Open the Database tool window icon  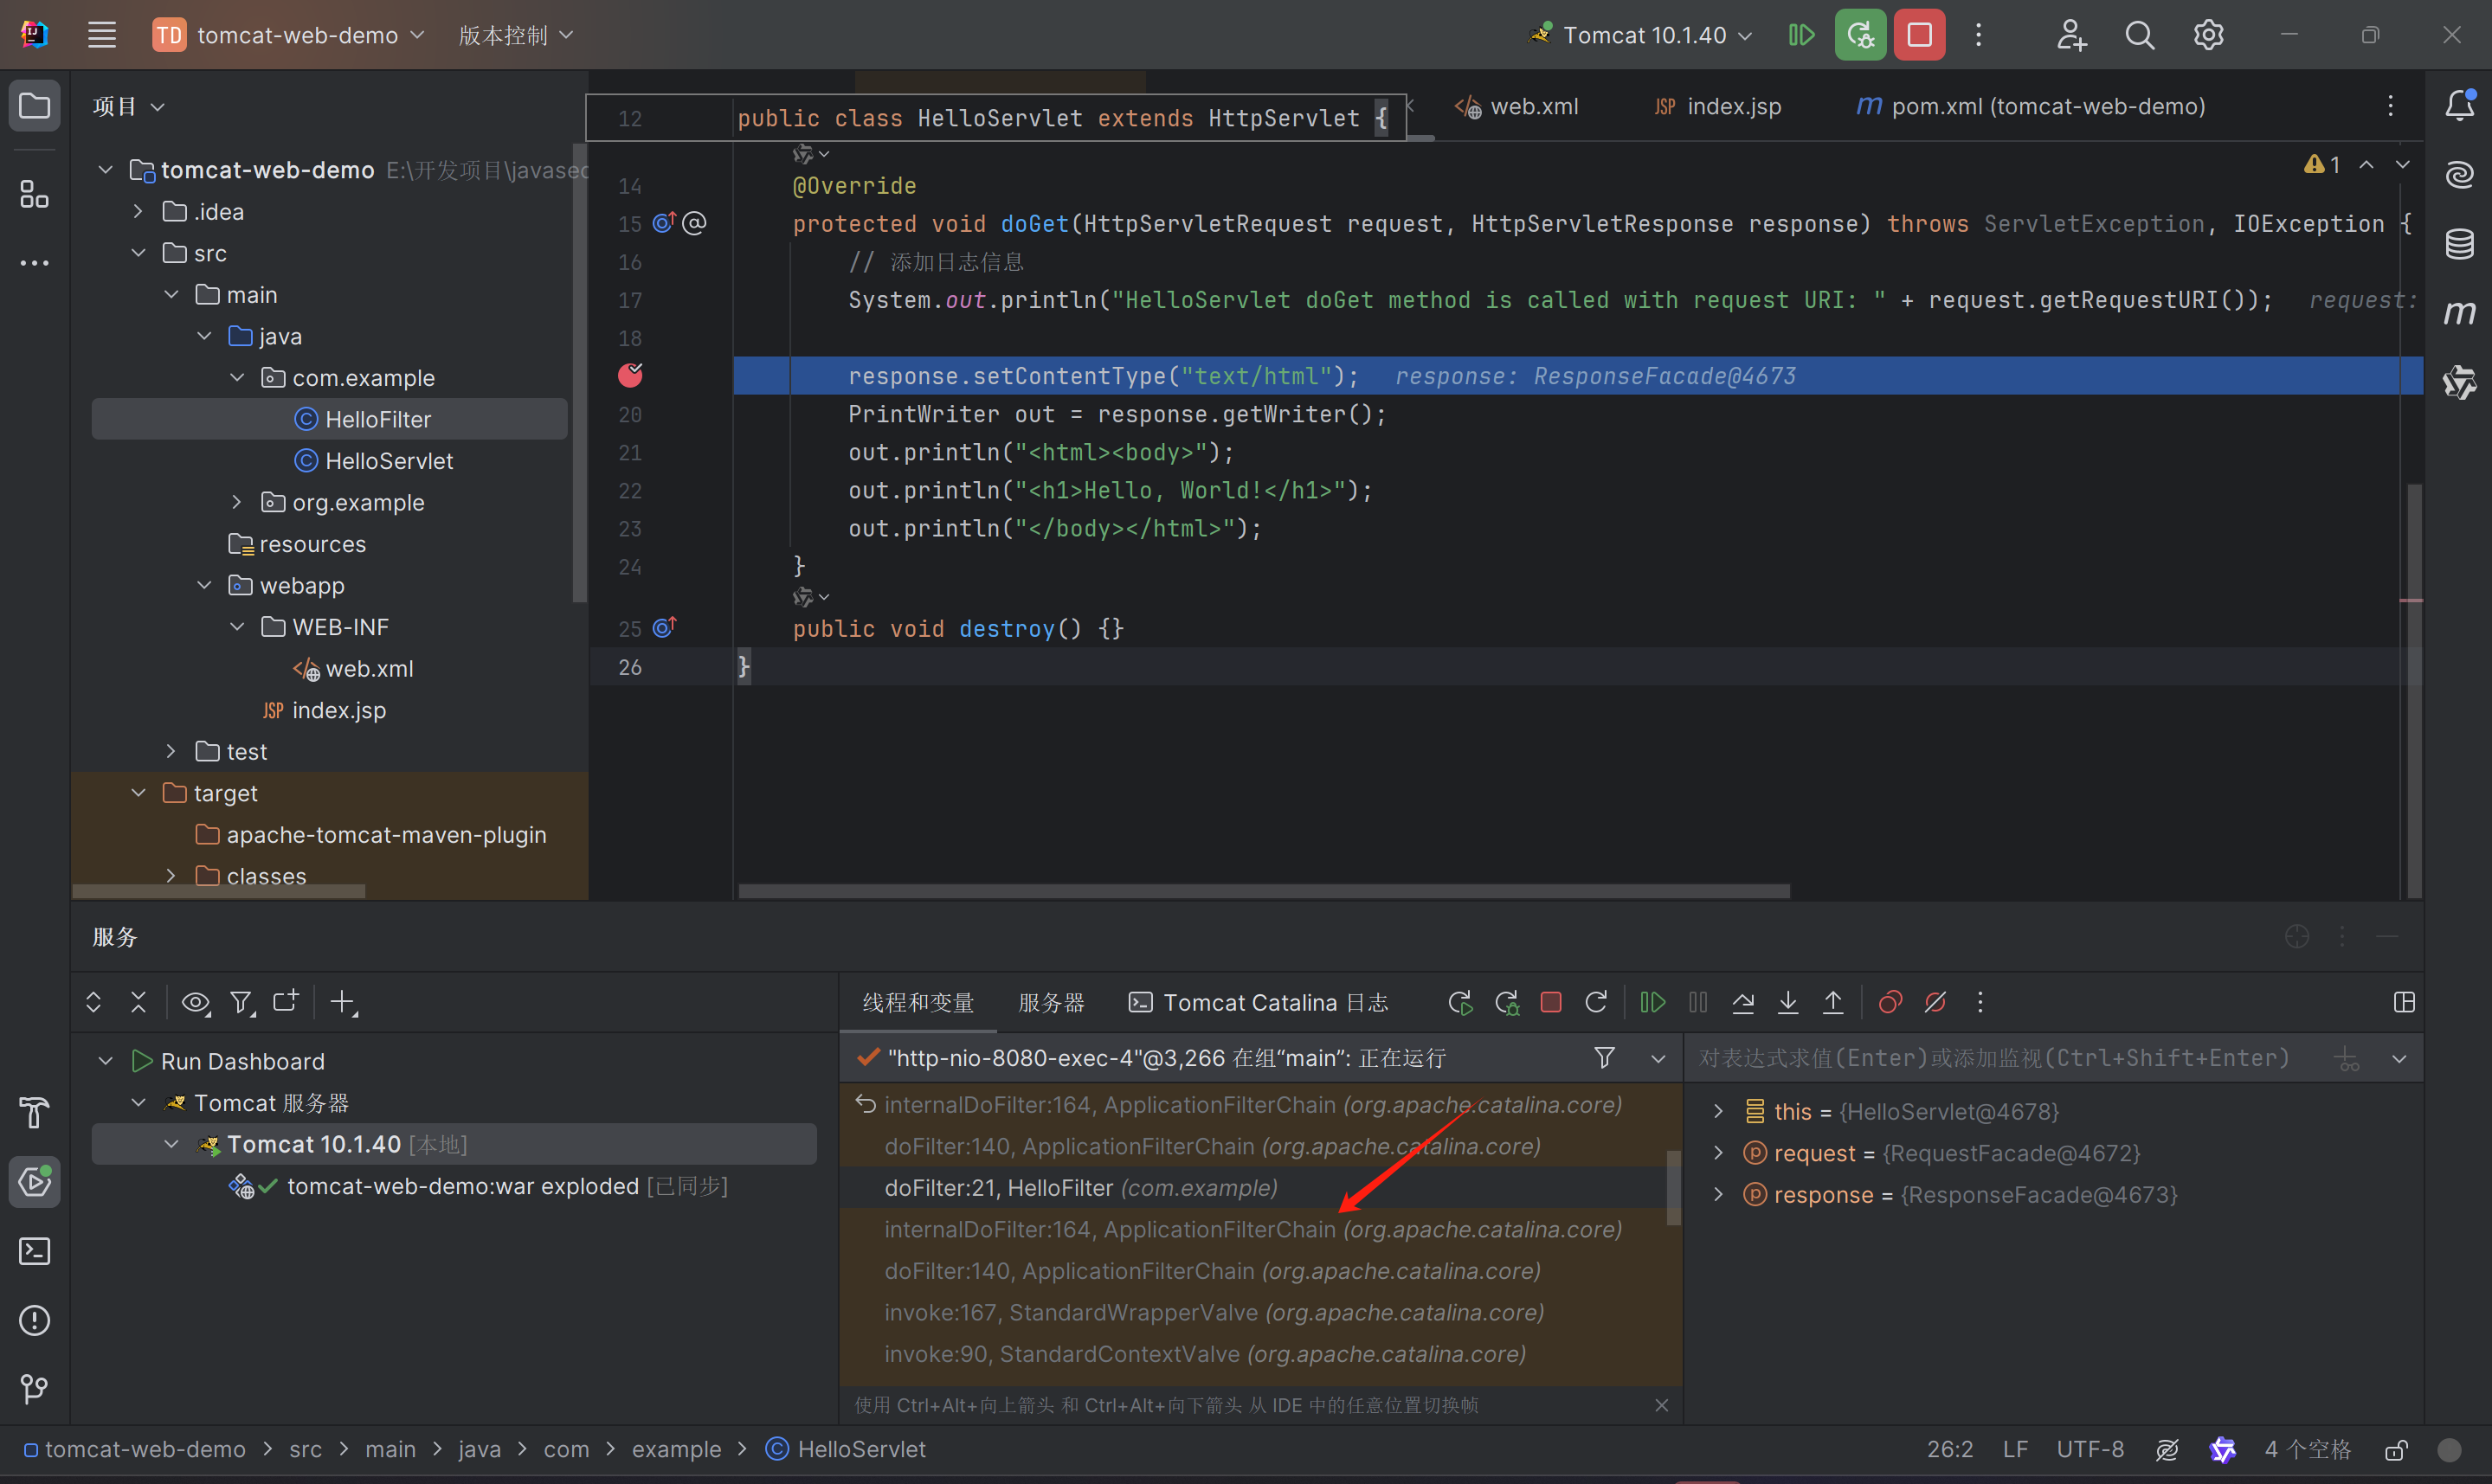(x=2459, y=243)
